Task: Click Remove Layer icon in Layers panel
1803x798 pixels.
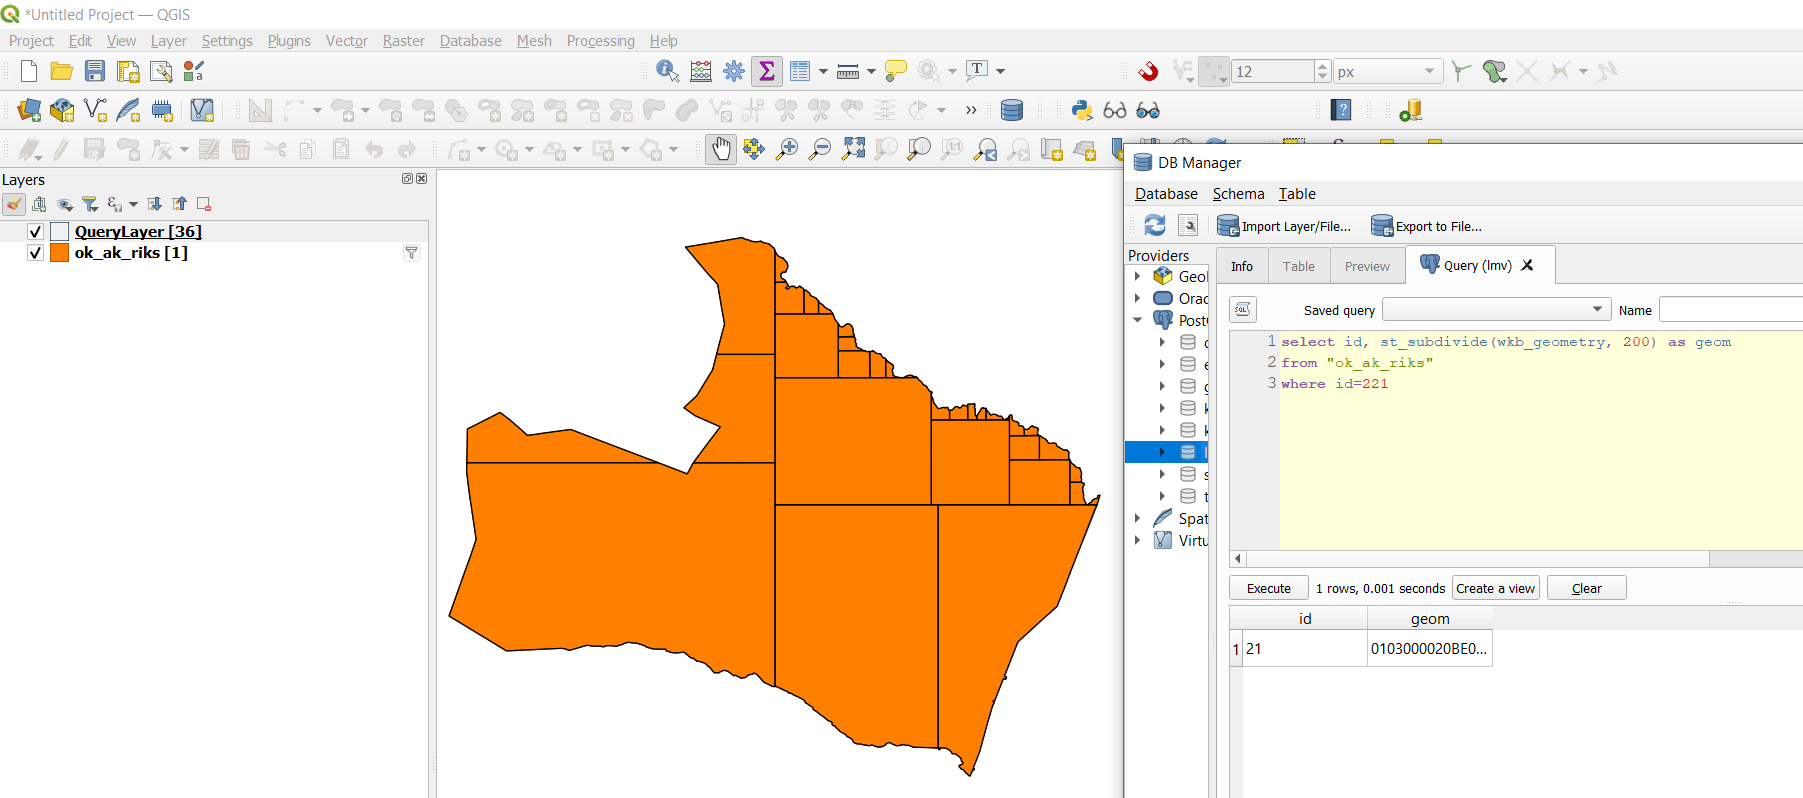Action: pyautogui.click(x=204, y=204)
